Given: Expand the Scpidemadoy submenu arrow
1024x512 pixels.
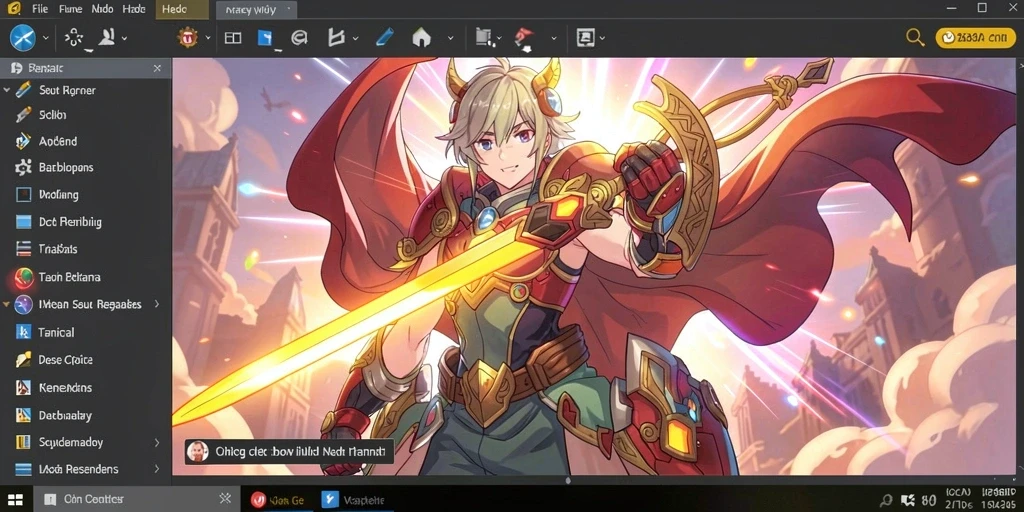Looking at the screenshot, I should click(157, 442).
